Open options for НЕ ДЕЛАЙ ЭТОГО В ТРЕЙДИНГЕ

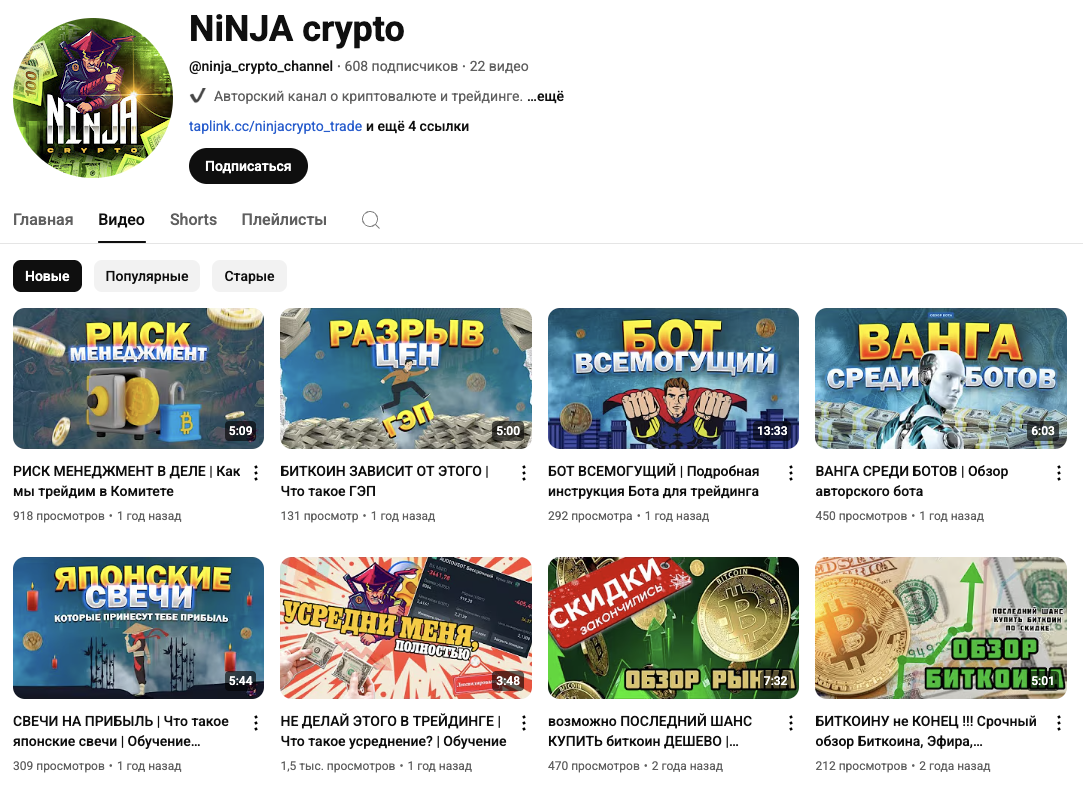tap(524, 723)
